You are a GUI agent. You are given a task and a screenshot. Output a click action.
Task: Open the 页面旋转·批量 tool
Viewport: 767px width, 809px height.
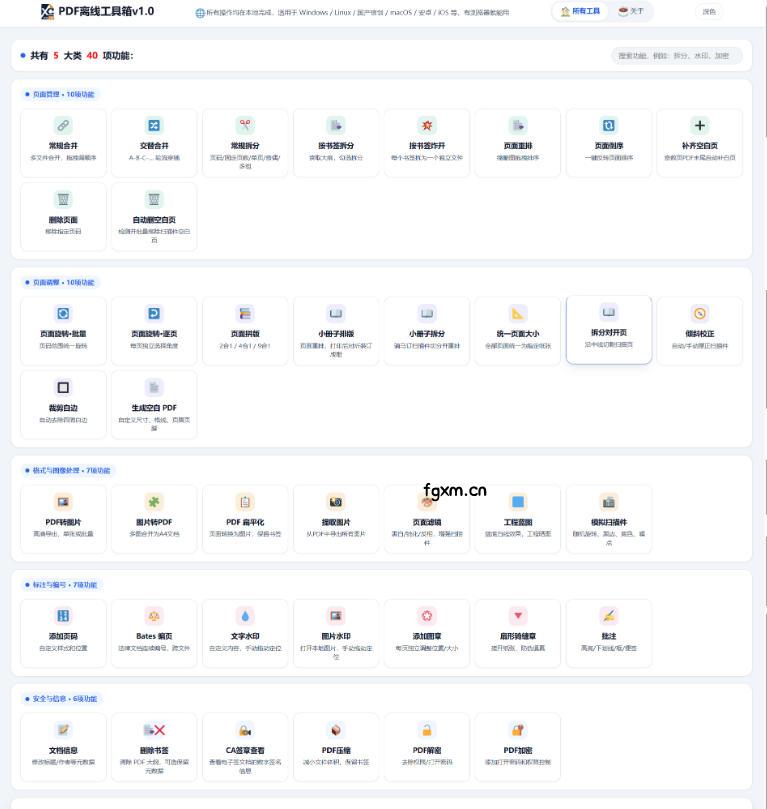[63, 331]
